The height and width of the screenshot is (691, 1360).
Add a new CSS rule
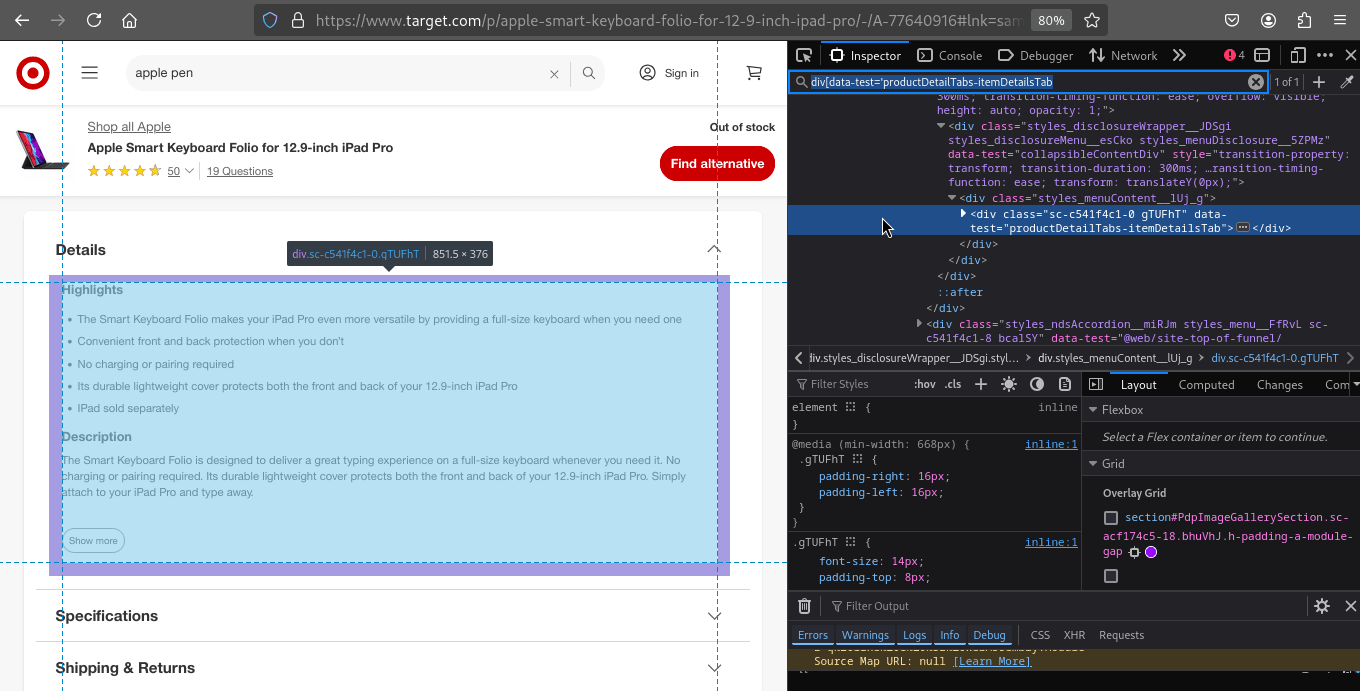click(x=981, y=384)
